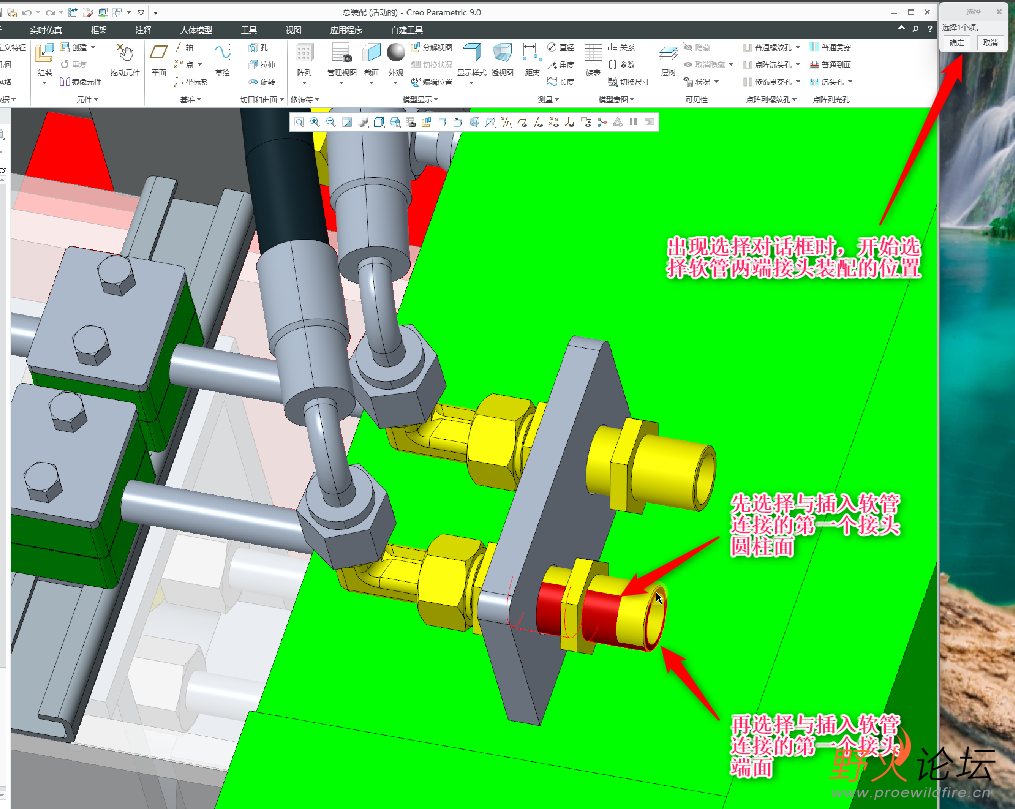Screen dimensions: 1015x809
Task: Confirm selection with 确定 button
Action: 957,43
